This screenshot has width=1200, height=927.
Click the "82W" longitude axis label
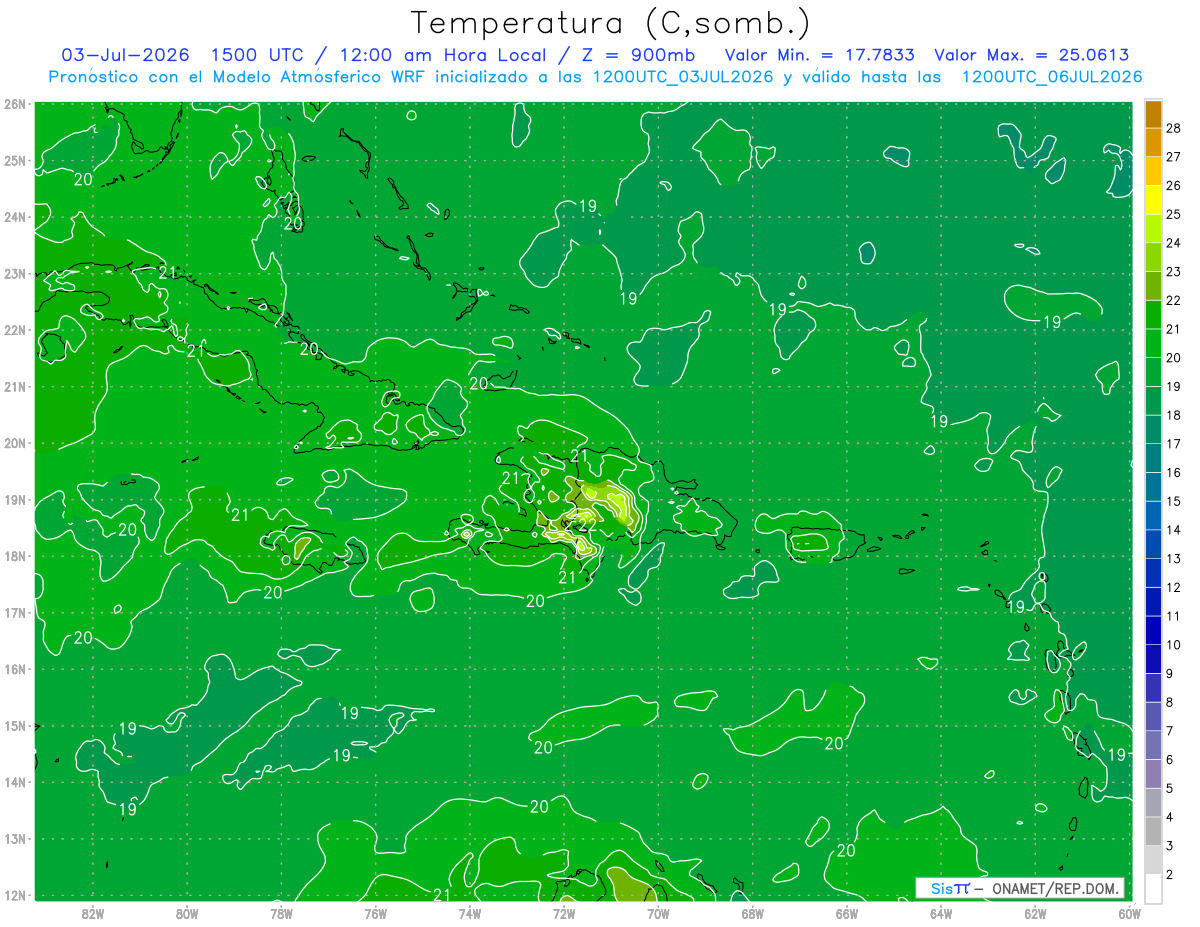click(x=92, y=913)
